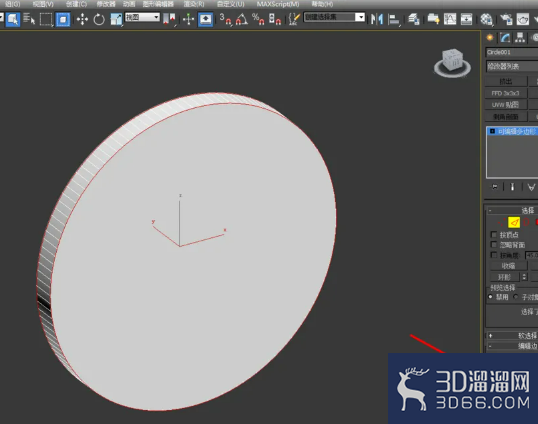Toggle the Spinner Snap button
This screenshot has height=424, width=538.
275,19
